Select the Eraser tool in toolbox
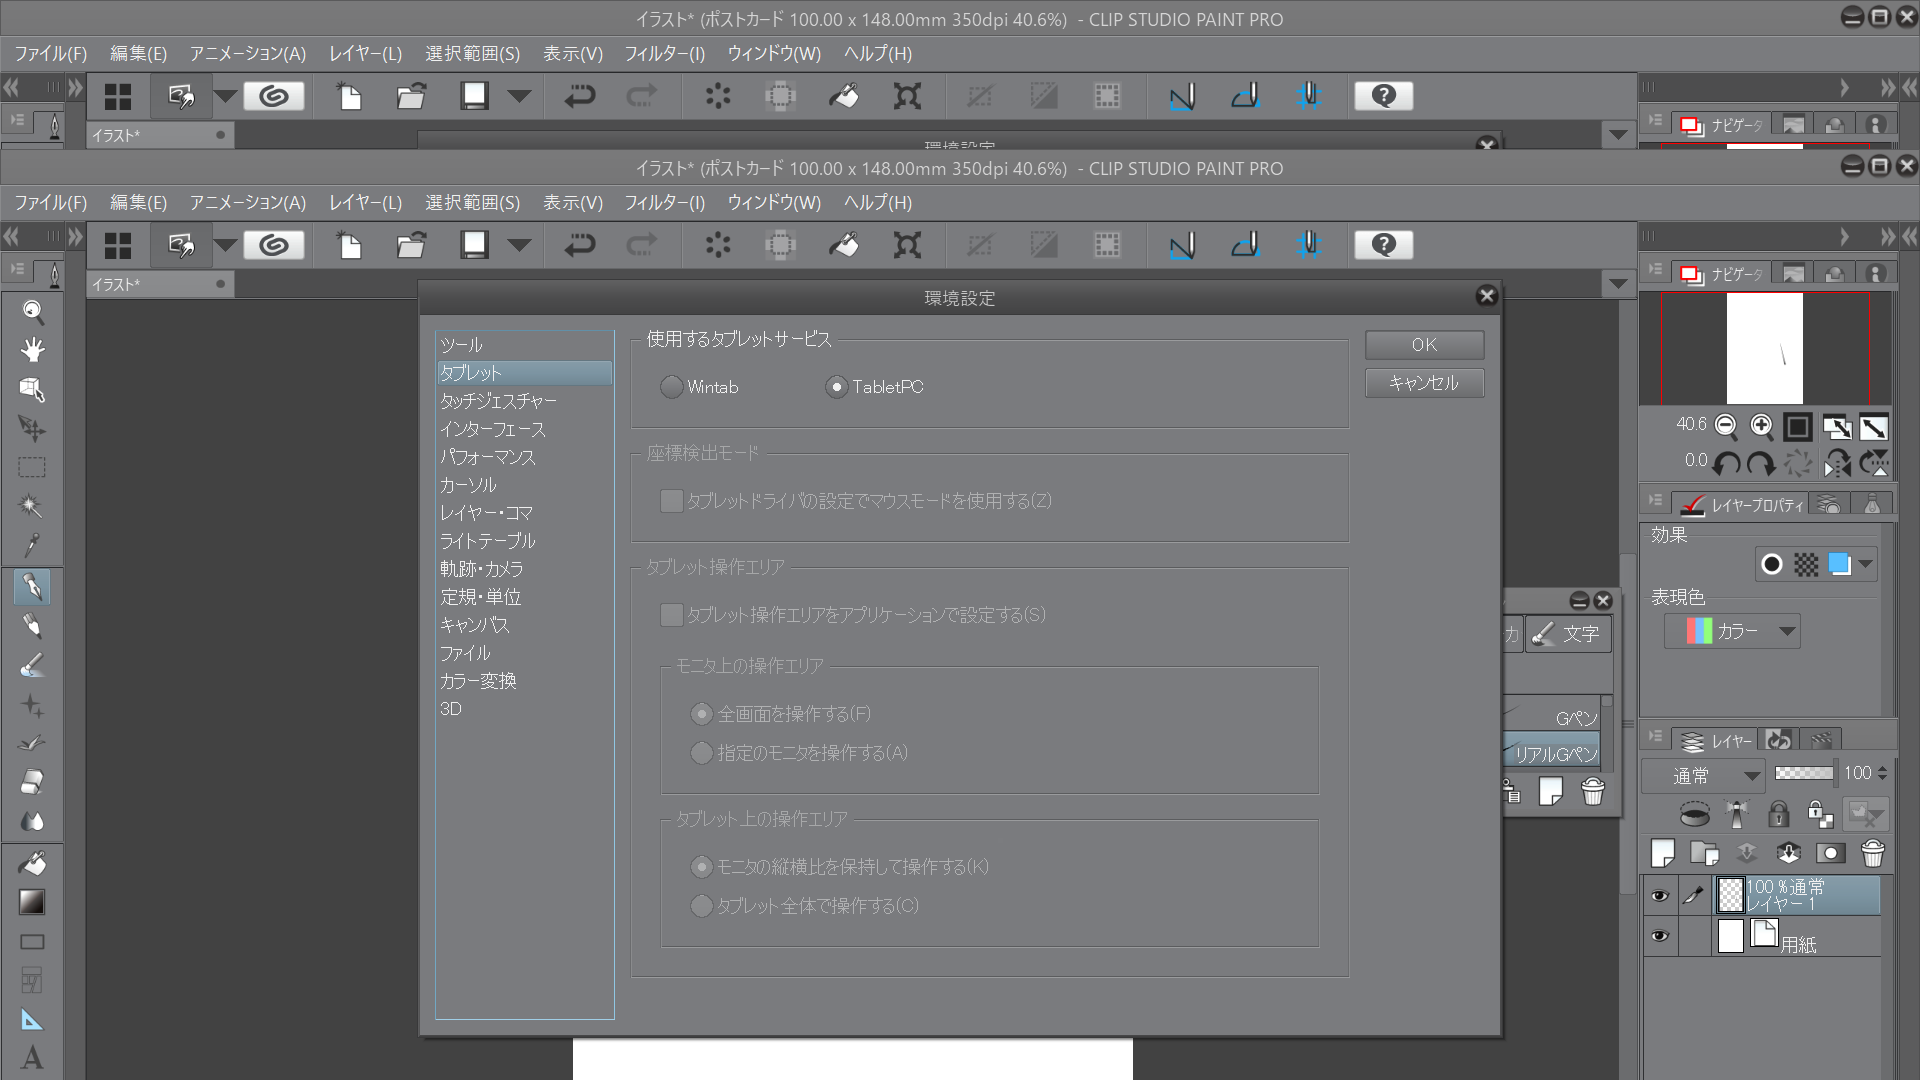1920x1080 pixels. coord(32,781)
